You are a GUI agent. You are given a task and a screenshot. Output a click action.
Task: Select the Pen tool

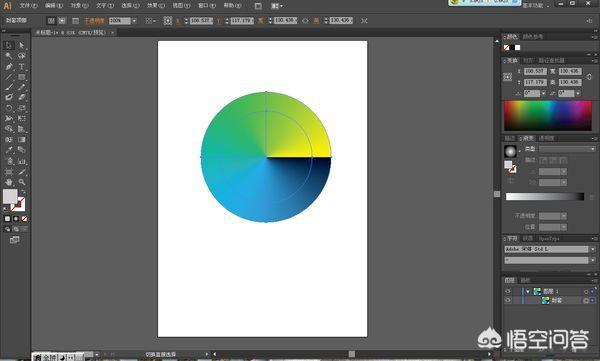(9, 67)
